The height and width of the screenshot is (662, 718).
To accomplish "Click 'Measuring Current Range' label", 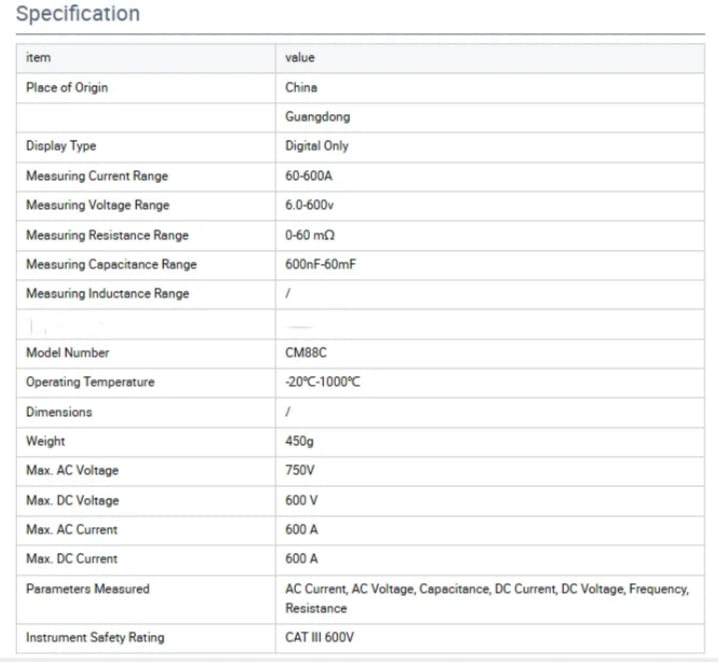I will pyautogui.click(x=97, y=176).
